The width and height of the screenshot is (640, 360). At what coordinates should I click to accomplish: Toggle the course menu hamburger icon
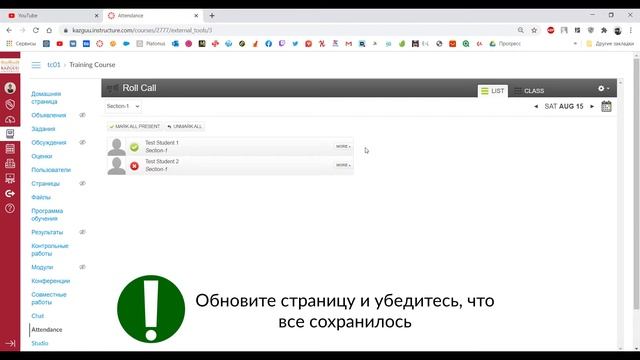36,65
